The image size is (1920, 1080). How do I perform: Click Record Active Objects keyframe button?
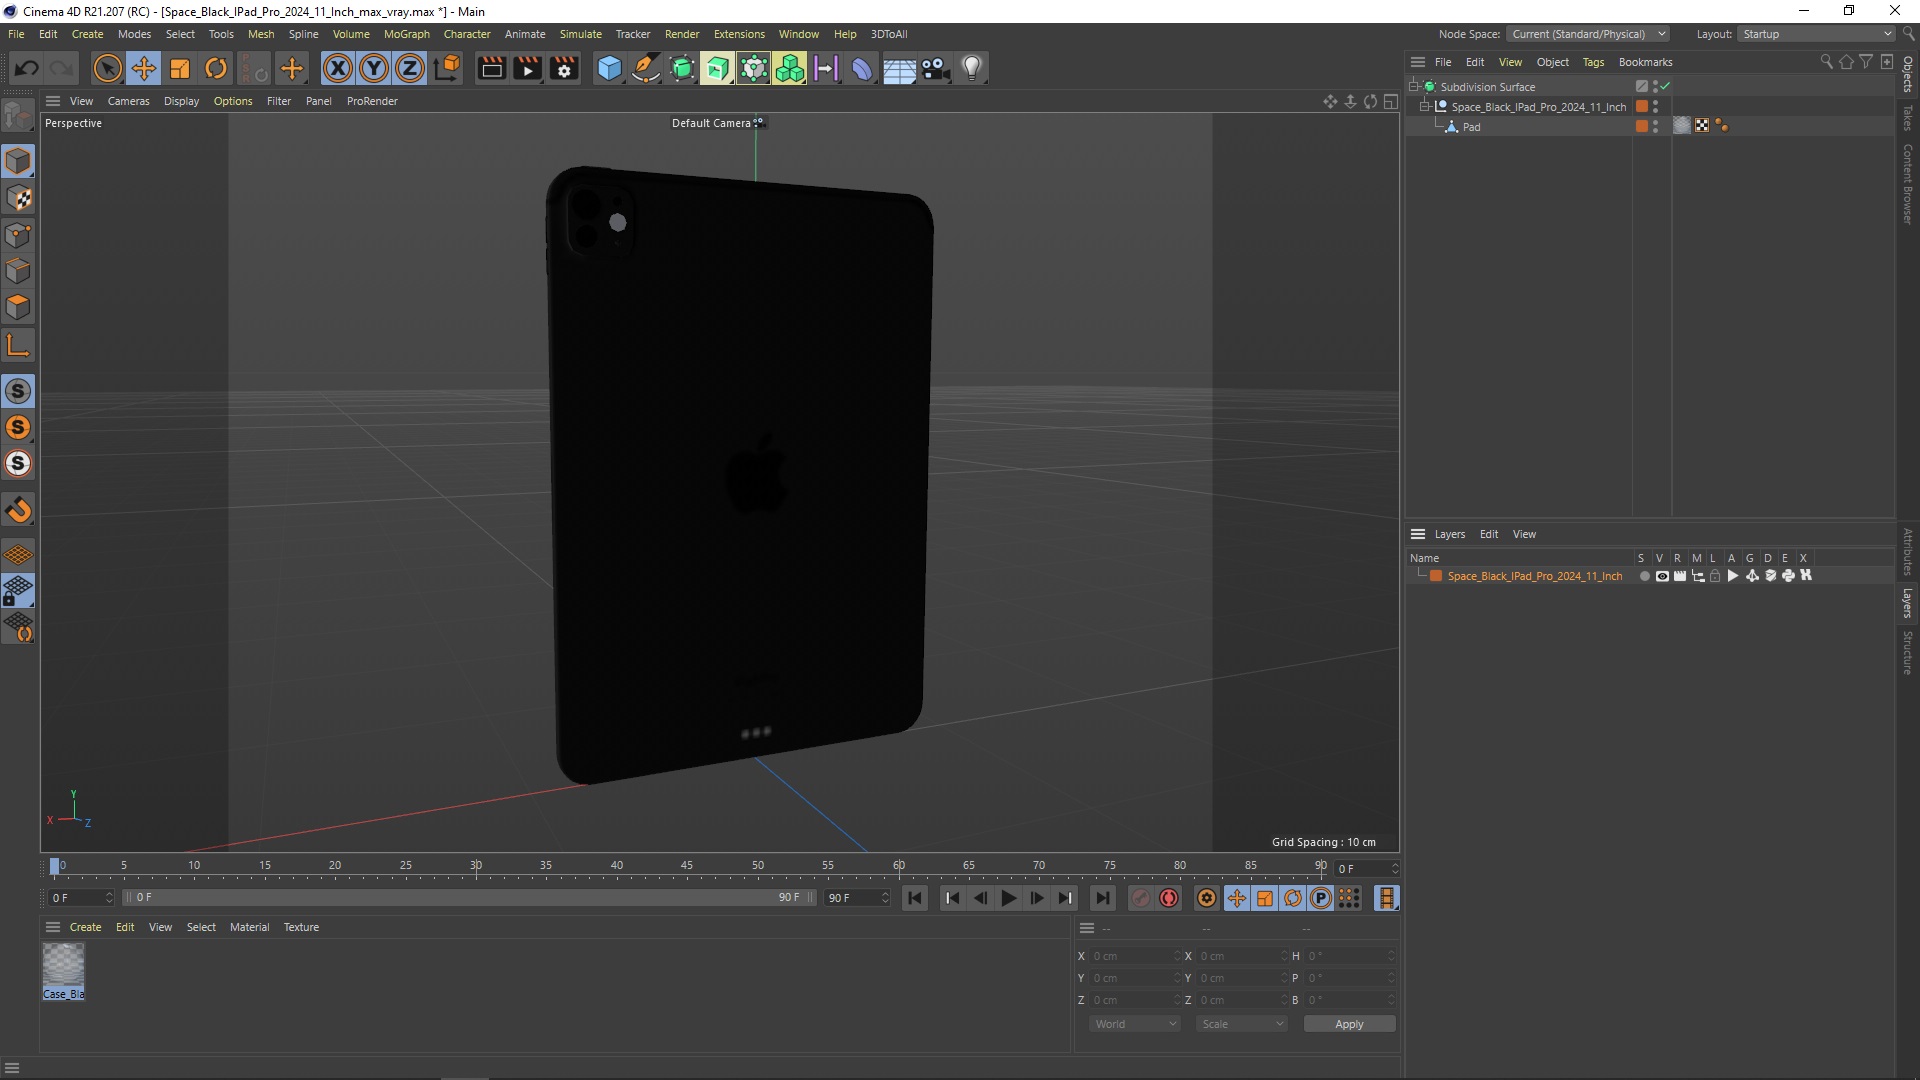tap(1141, 898)
